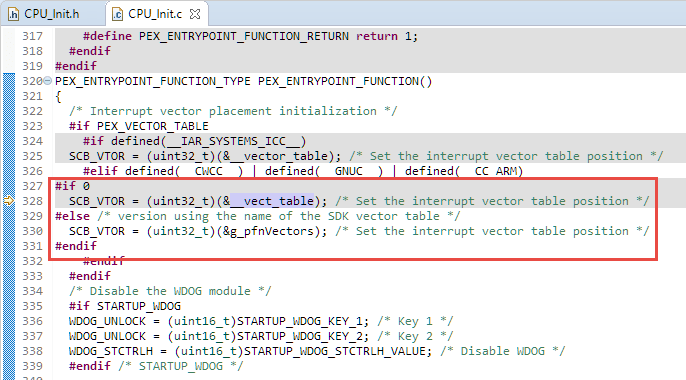
Task: Click the '#if 0' directive on line 327
Action: 72,186
